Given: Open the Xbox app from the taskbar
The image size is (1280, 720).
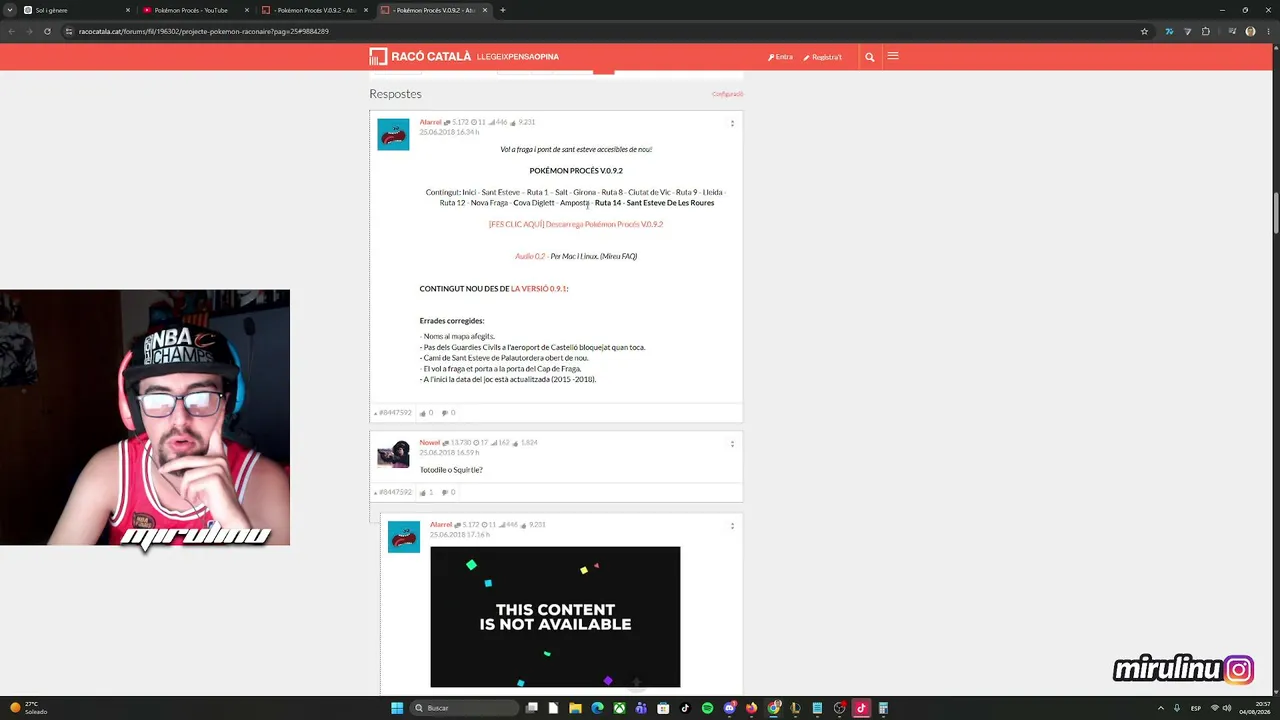Looking at the screenshot, I should (619, 708).
